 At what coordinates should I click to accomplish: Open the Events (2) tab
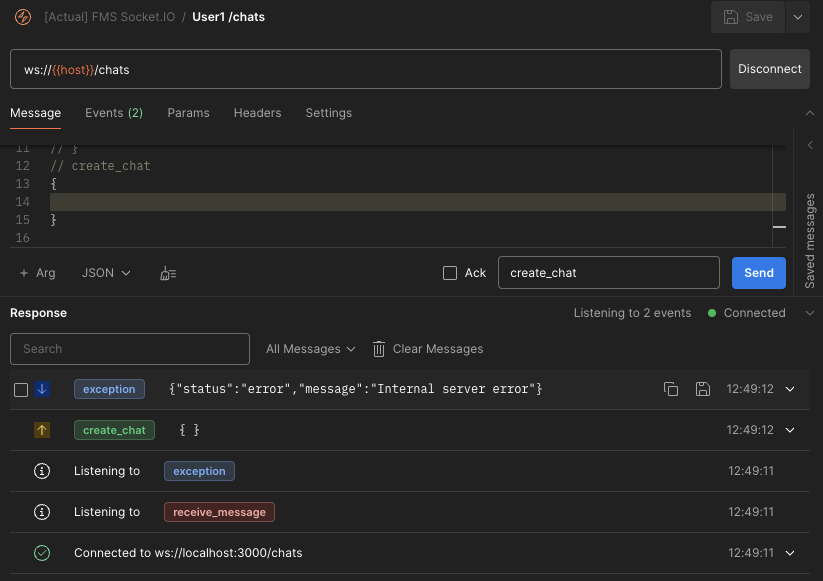click(114, 113)
